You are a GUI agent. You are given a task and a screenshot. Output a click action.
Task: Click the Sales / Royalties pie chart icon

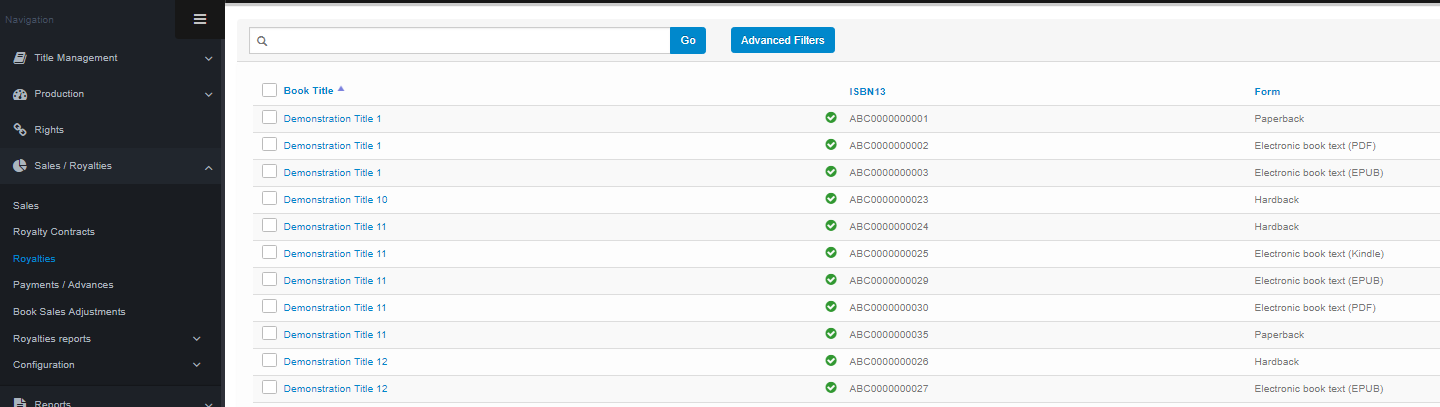coord(20,166)
